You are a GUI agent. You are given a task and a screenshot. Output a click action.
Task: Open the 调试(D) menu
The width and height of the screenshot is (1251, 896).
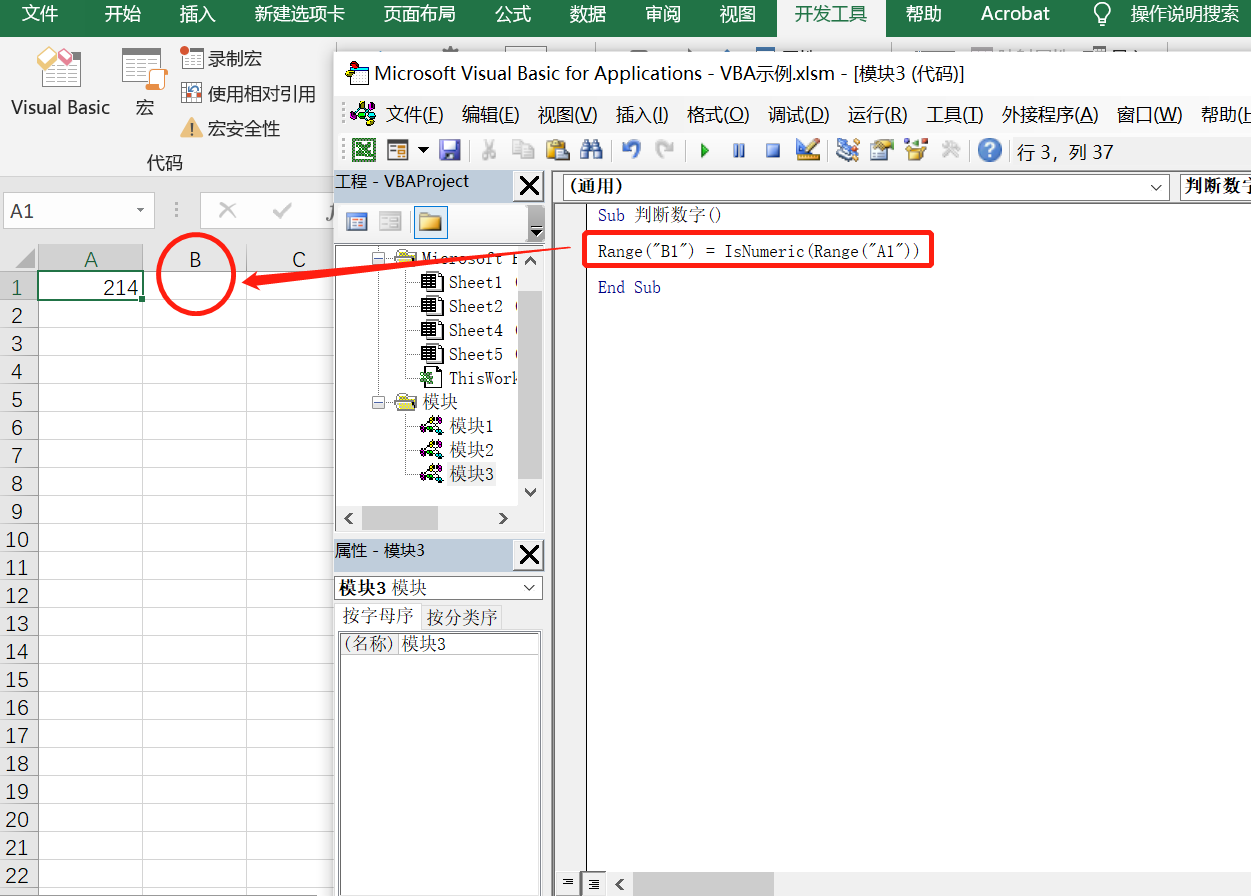tap(798, 114)
